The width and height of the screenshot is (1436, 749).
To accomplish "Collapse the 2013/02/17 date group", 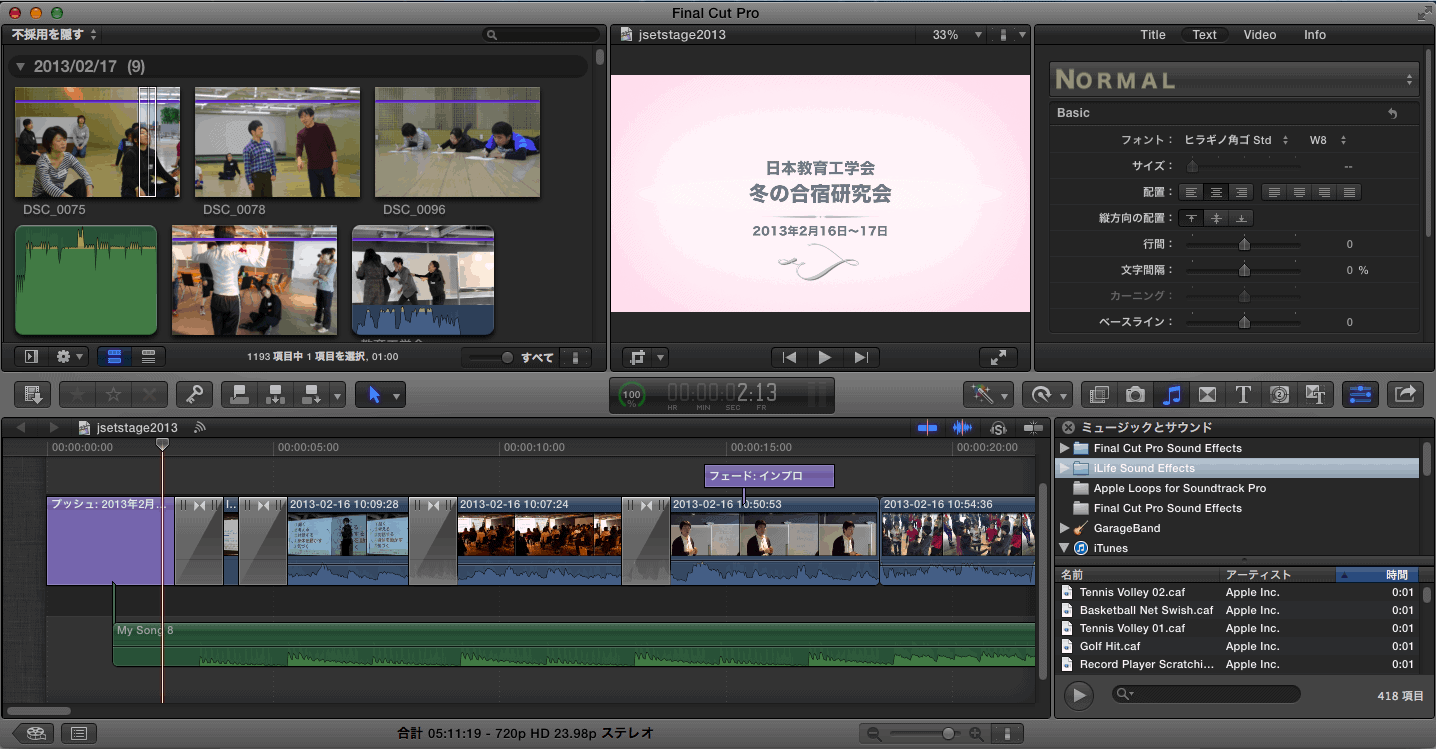I will 21,67.
